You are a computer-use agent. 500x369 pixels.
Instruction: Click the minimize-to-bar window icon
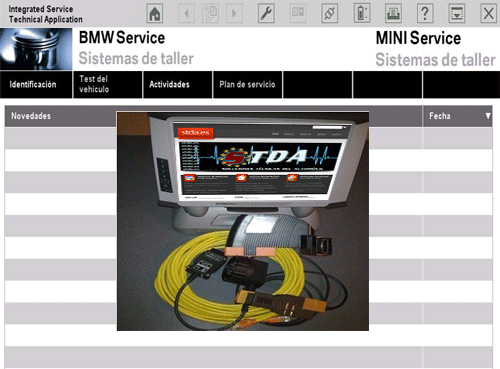(457, 13)
